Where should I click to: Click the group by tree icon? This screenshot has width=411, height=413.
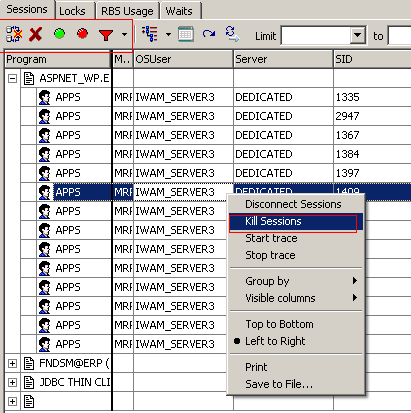[x=150, y=34]
